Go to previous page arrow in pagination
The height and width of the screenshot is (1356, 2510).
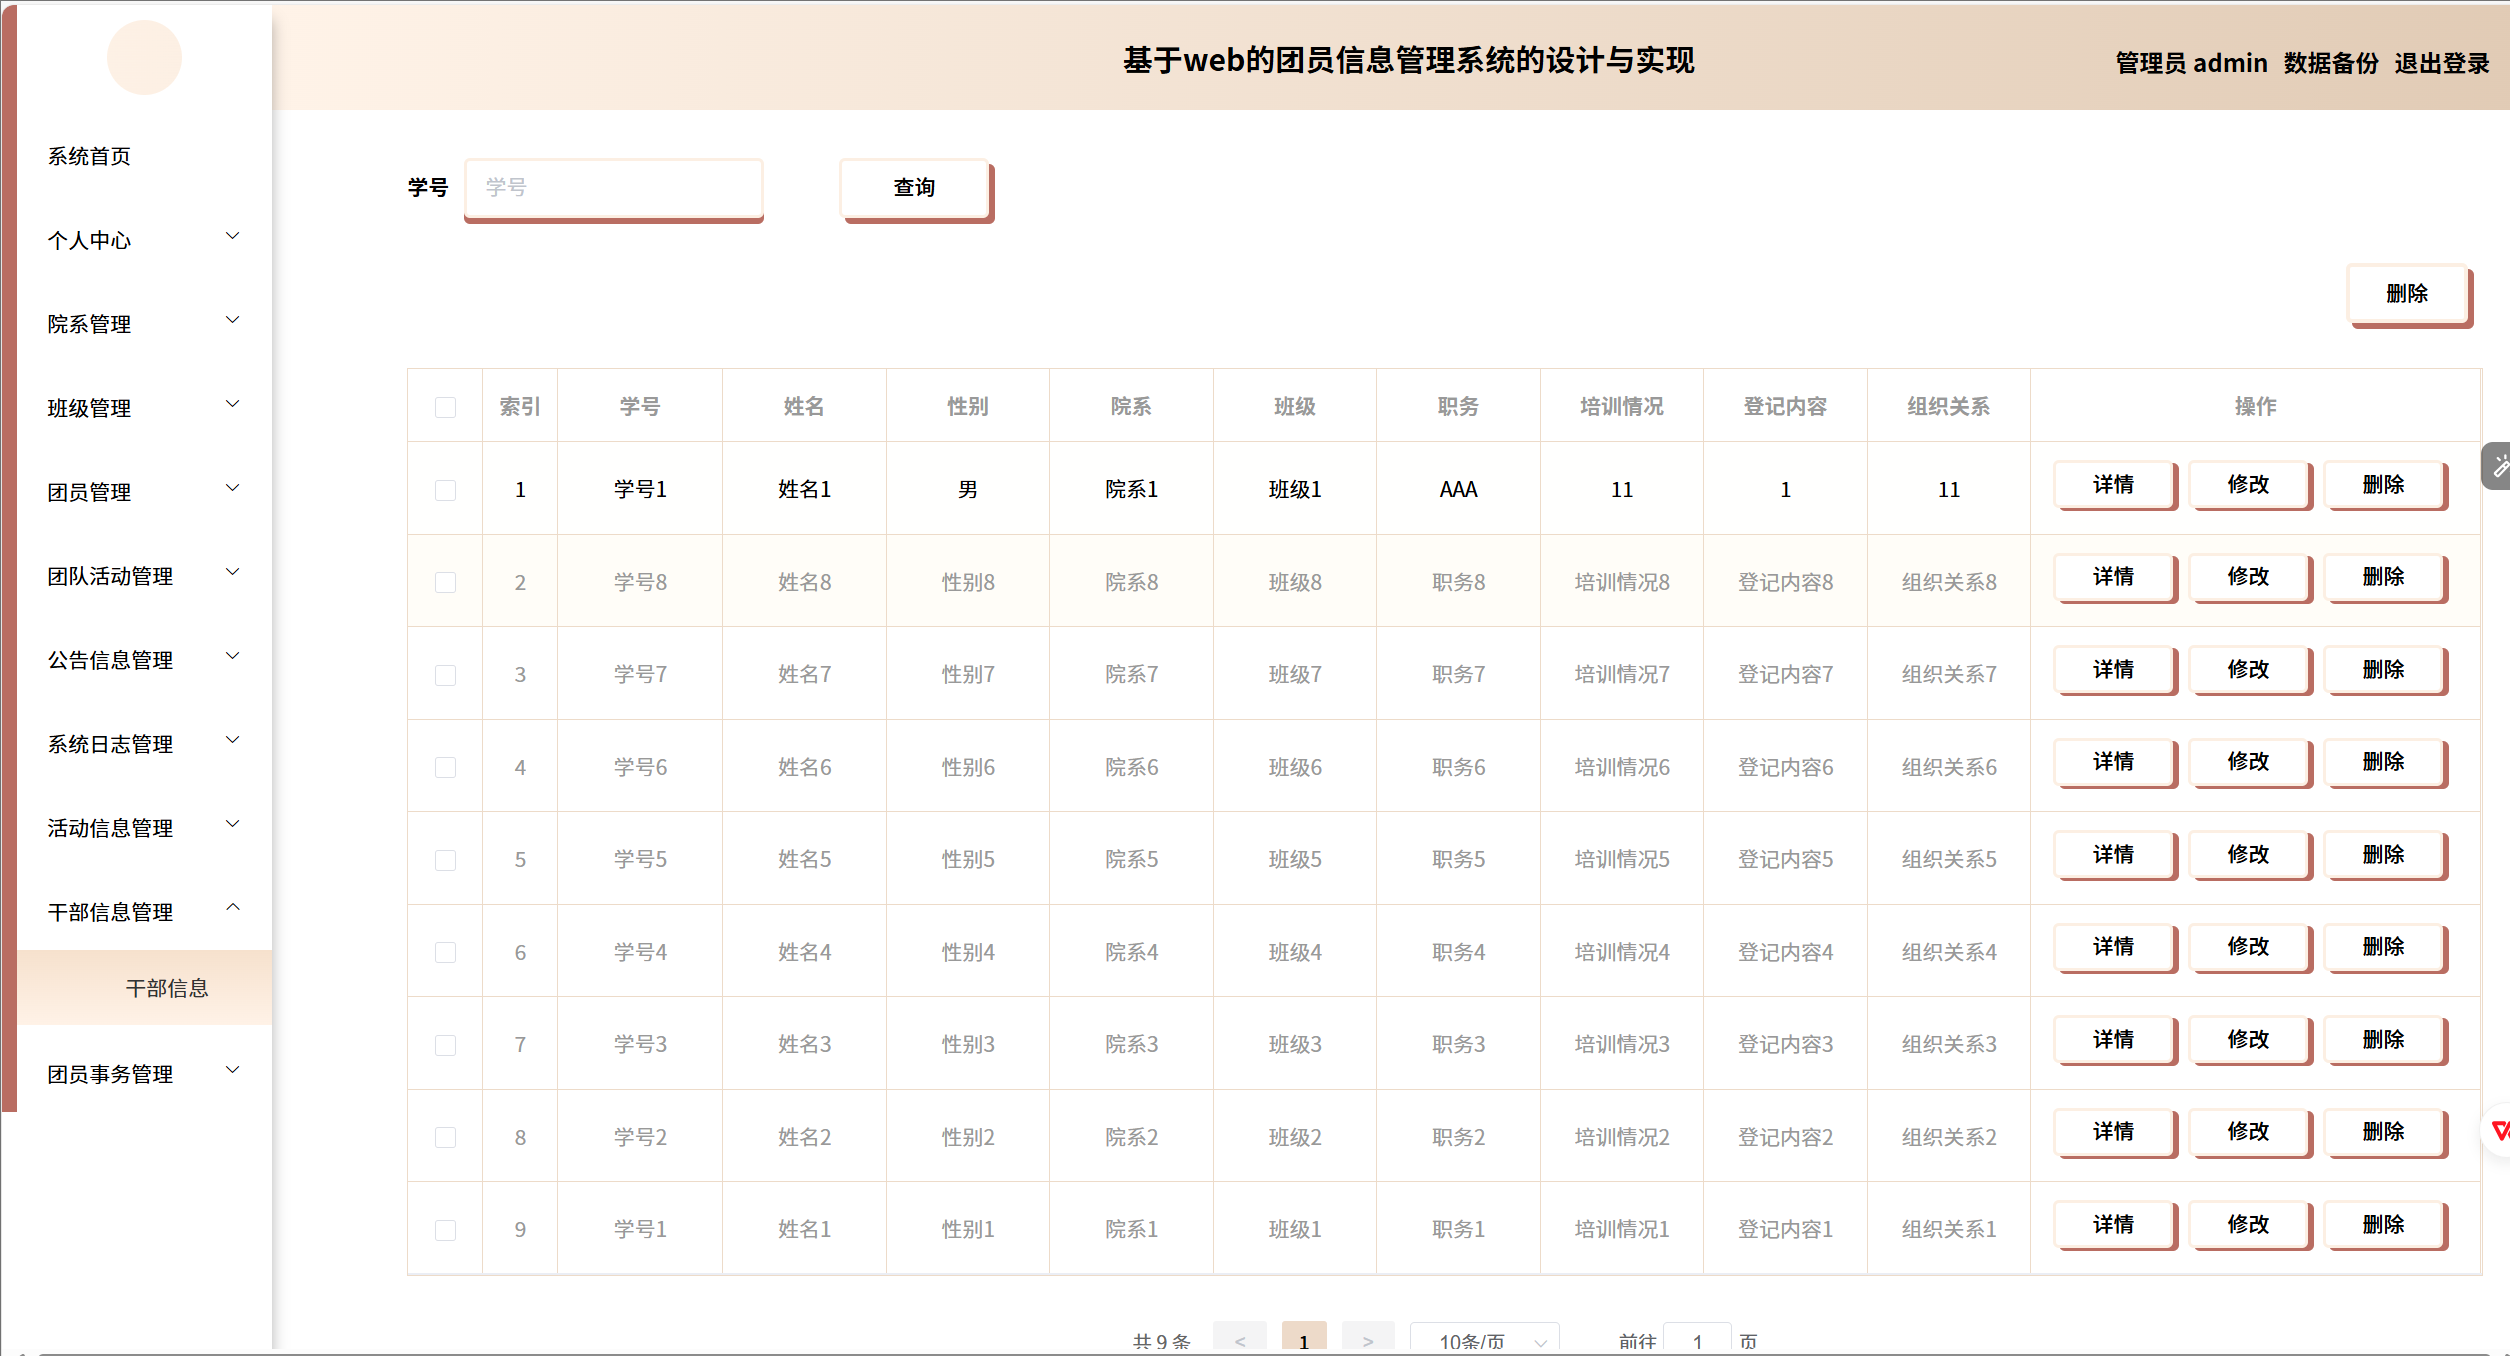tap(1239, 1340)
